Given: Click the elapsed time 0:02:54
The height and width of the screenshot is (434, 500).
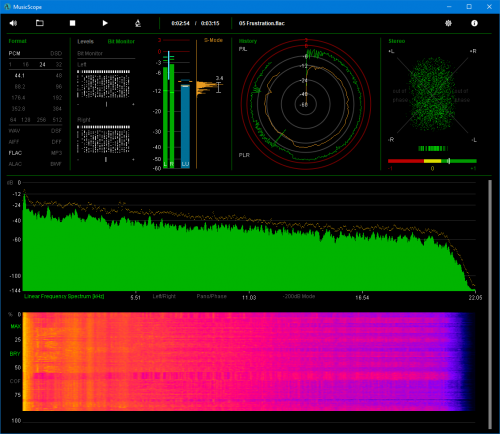Looking at the screenshot, I should [180, 23].
